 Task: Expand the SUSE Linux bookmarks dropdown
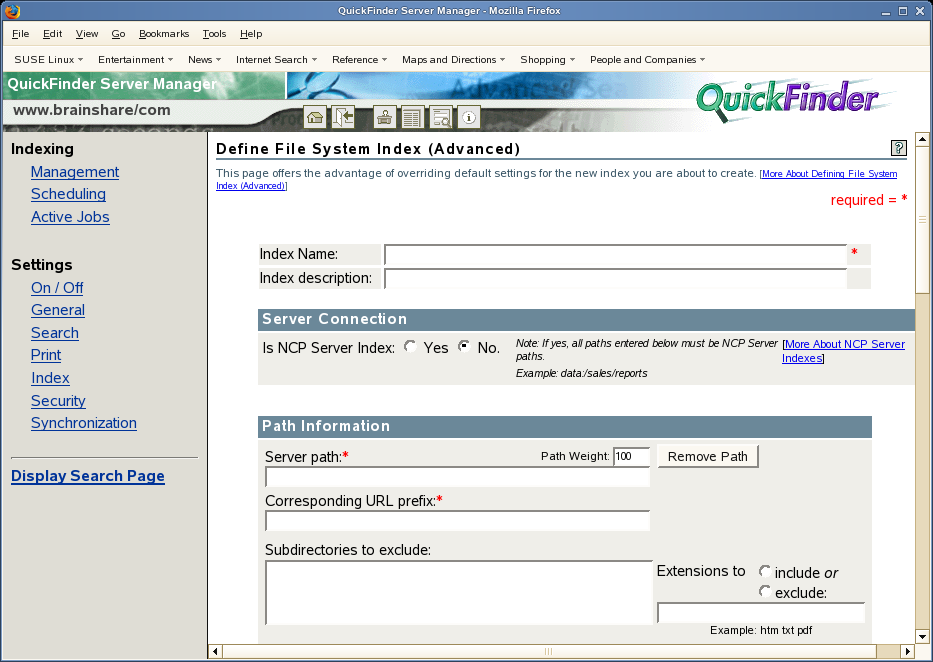[x=49, y=59]
